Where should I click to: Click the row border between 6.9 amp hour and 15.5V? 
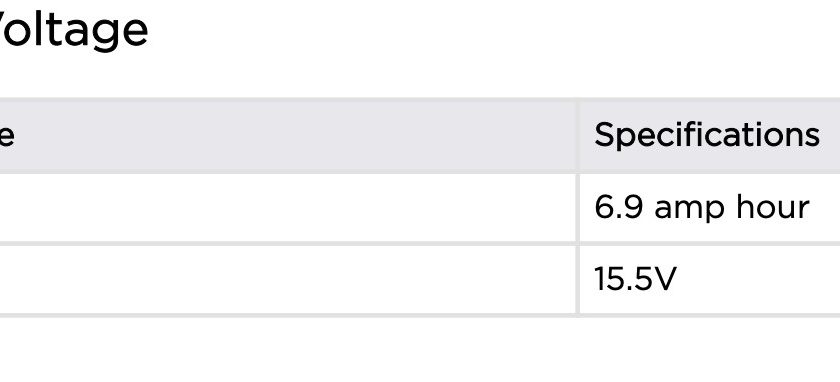[x=420, y=244]
